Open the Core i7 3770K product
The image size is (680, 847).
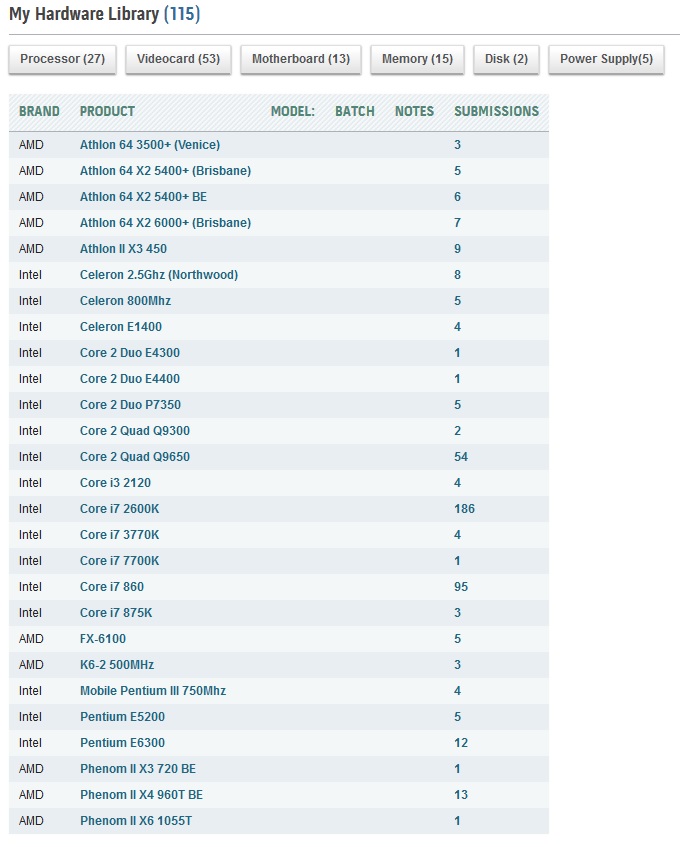pos(119,535)
